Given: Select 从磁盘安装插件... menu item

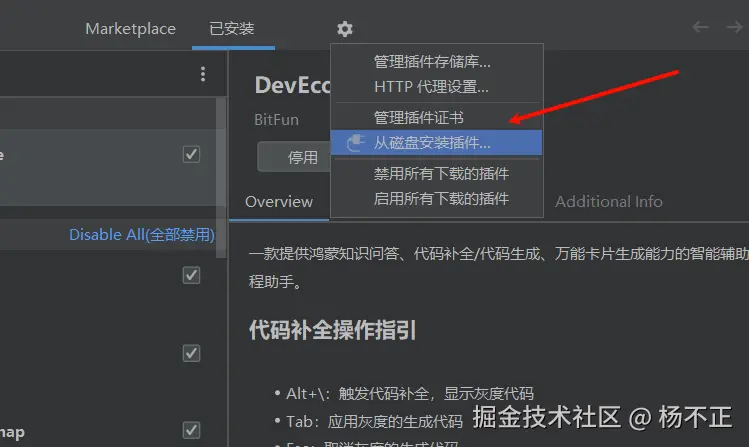Looking at the screenshot, I should tap(437, 142).
